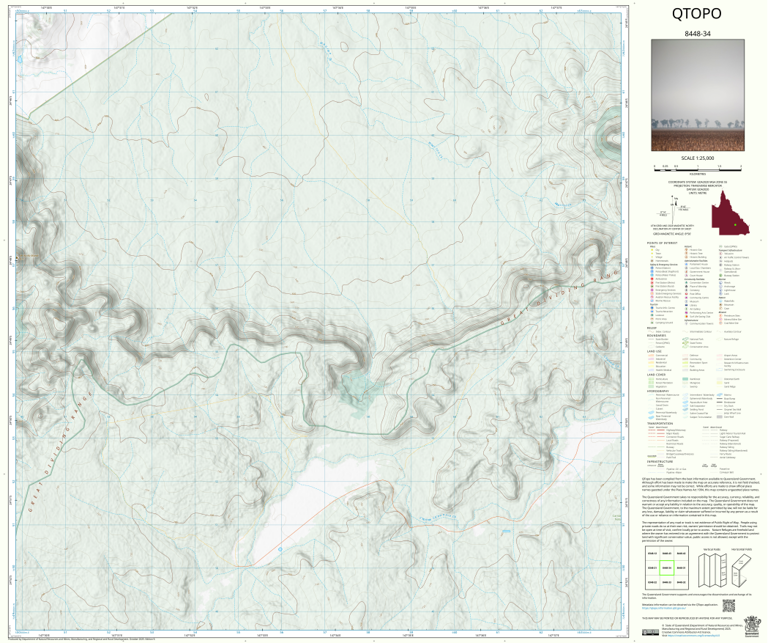
Task: Click the GREAT DIVIDING RANGE label at the east edge
Action: coord(560,296)
